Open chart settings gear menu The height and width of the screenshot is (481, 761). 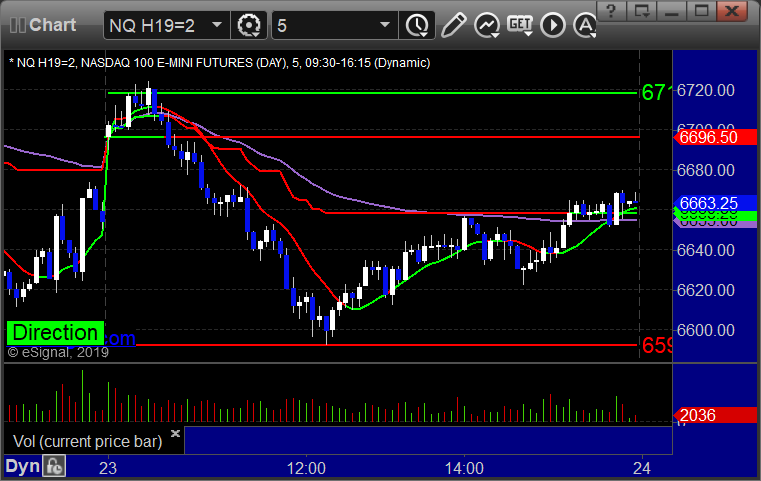click(x=249, y=25)
